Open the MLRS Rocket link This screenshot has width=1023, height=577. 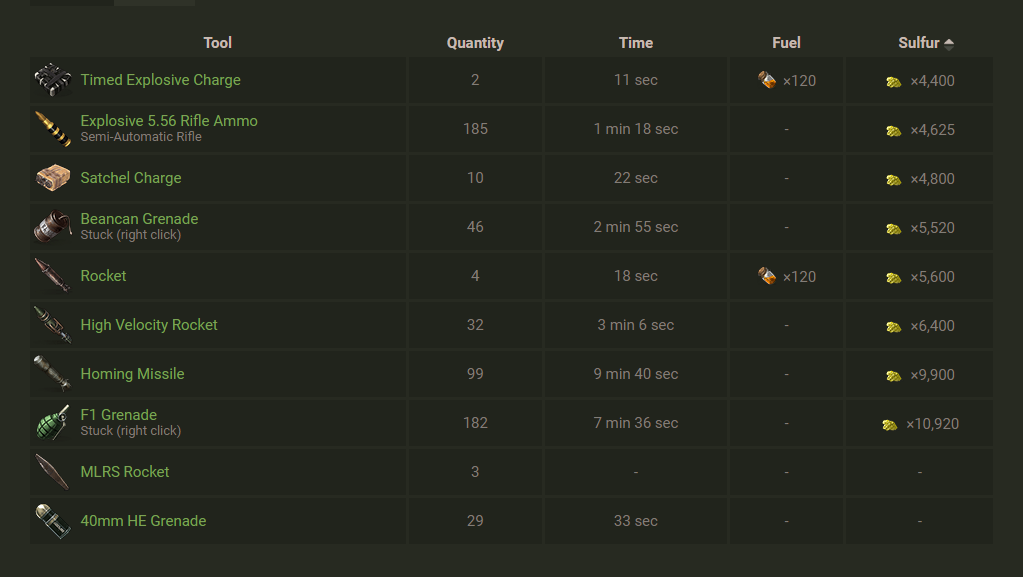[x=125, y=472]
